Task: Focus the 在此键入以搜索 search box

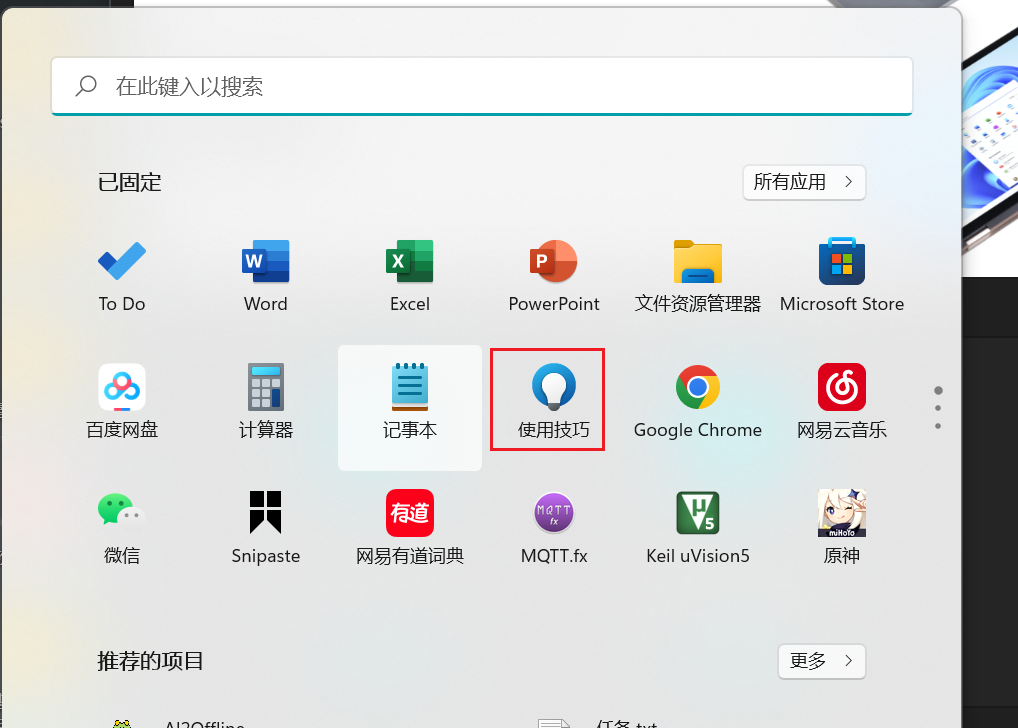Action: 482,86
